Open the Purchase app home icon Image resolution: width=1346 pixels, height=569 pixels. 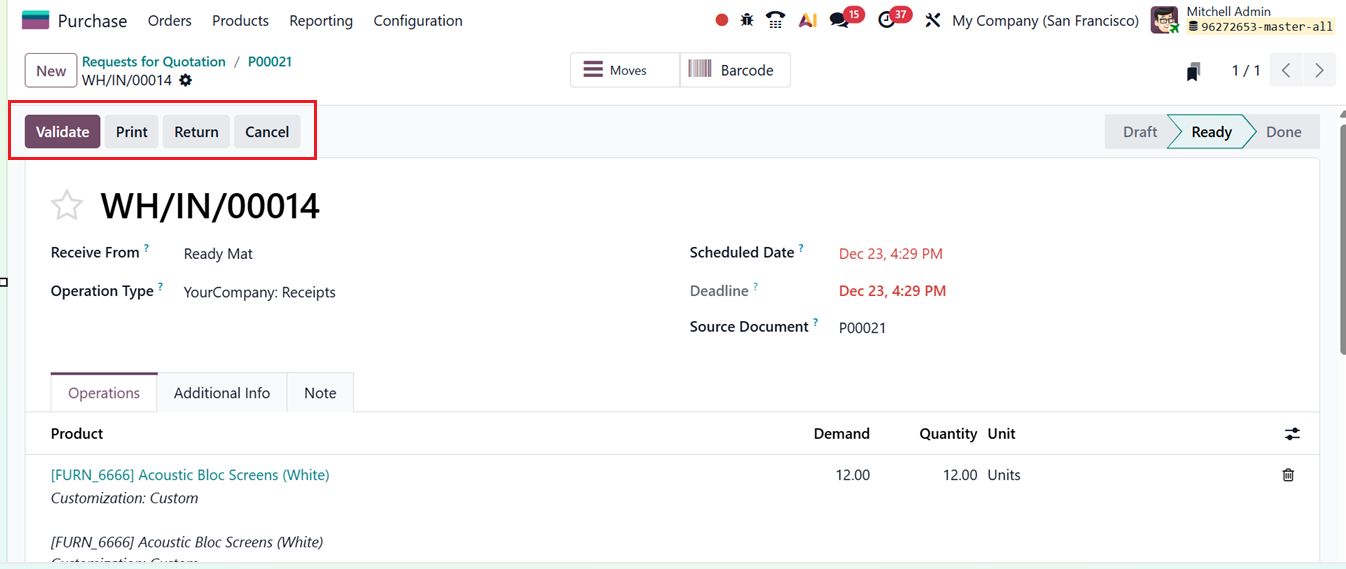pos(35,20)
